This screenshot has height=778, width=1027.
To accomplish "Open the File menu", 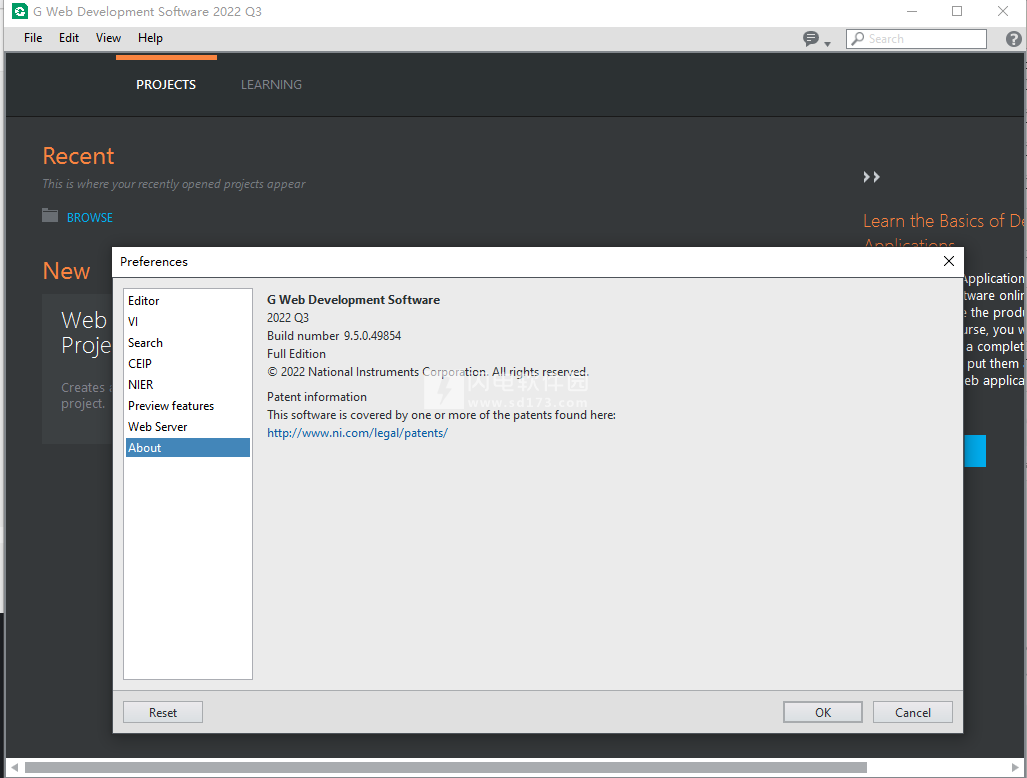I will 33,38.
